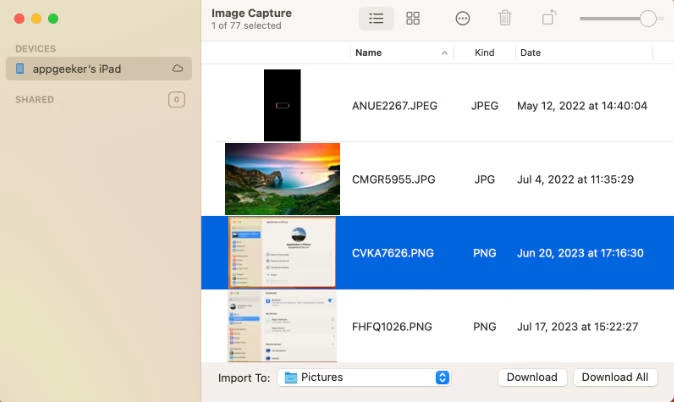Open the ellipsis more options menu

point(463,19)
